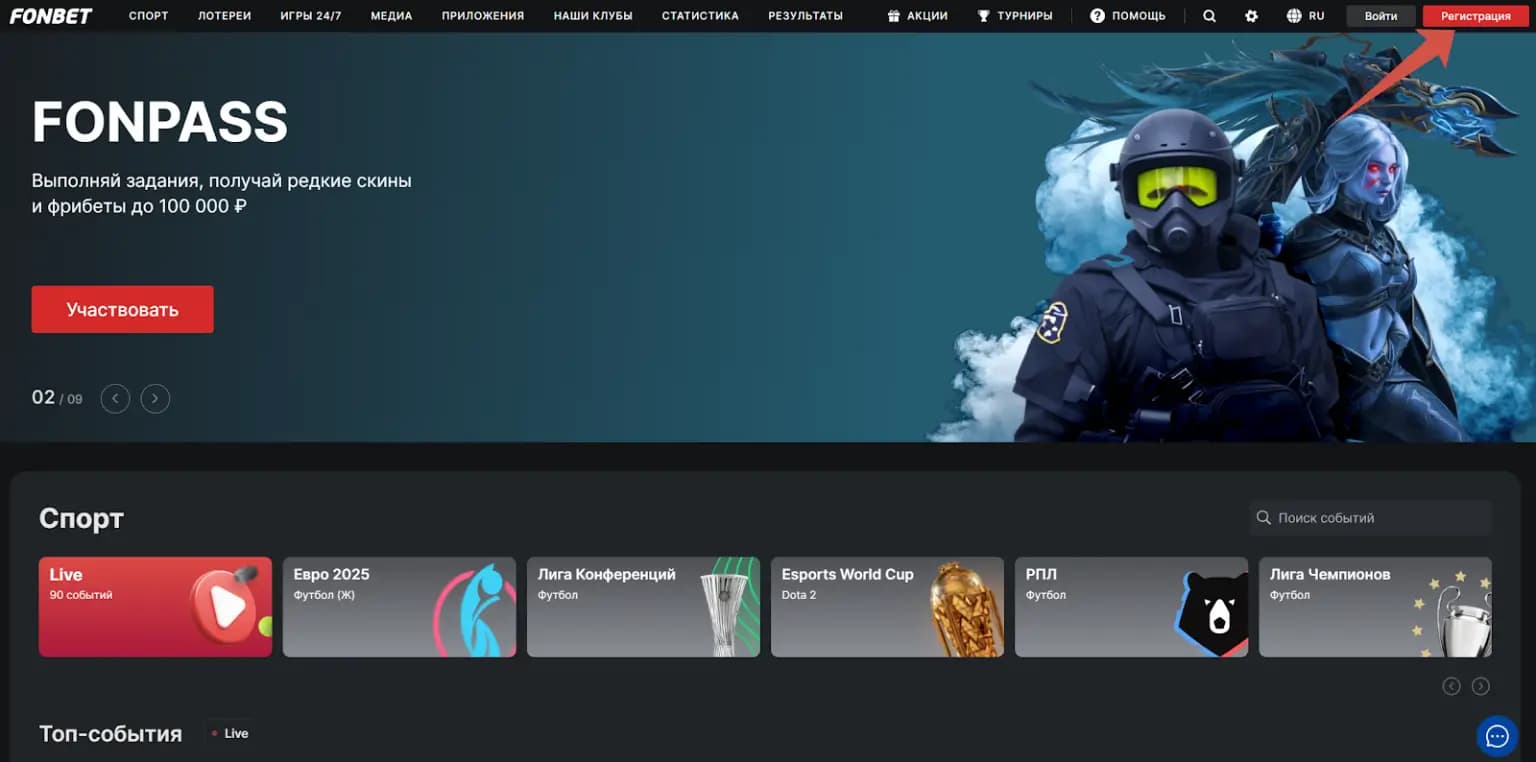Open the search magnifier icon in header

1209,16
